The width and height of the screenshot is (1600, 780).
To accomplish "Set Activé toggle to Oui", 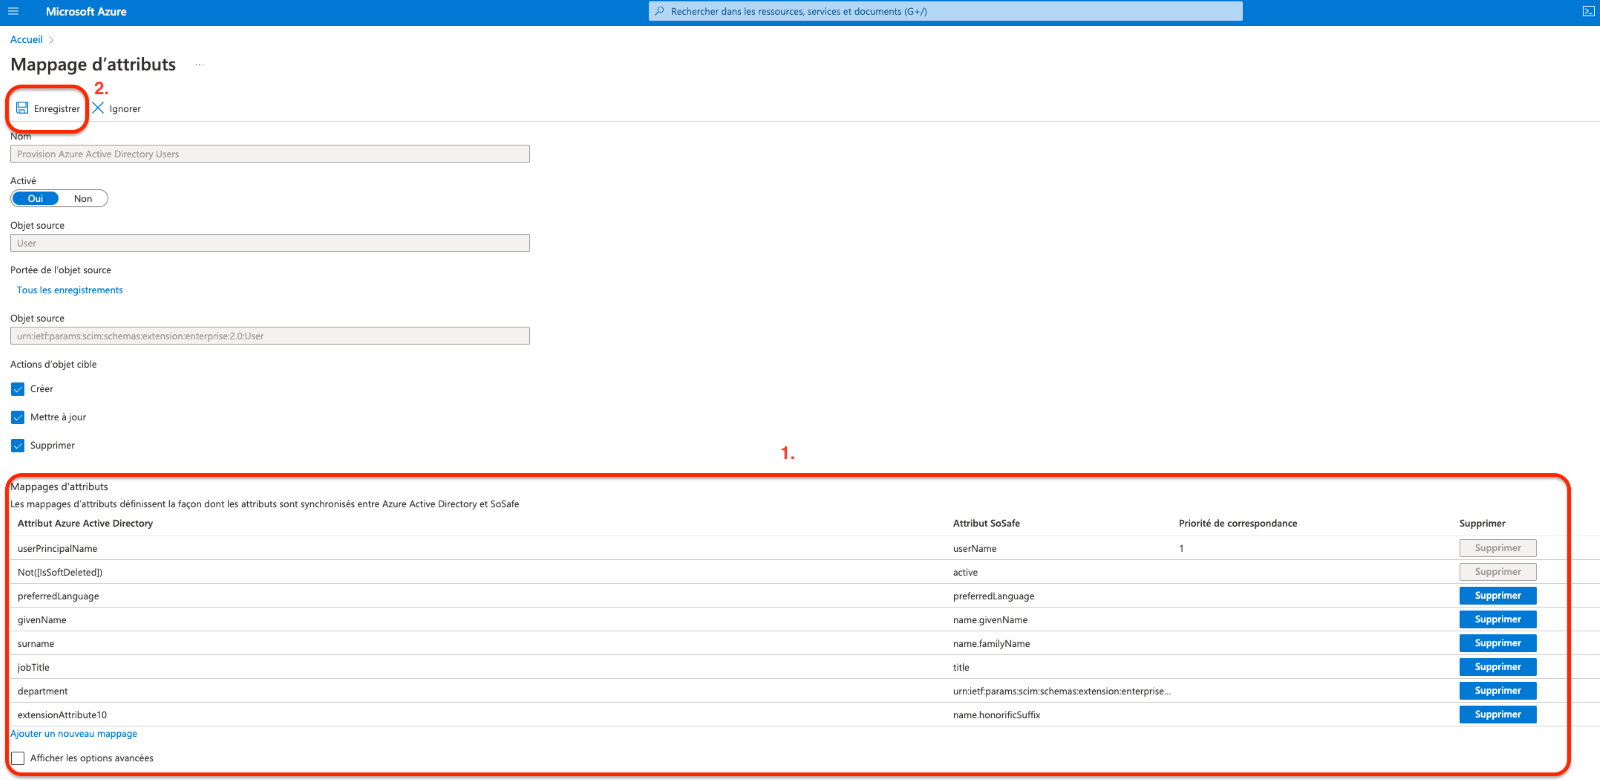I will 35,199.
